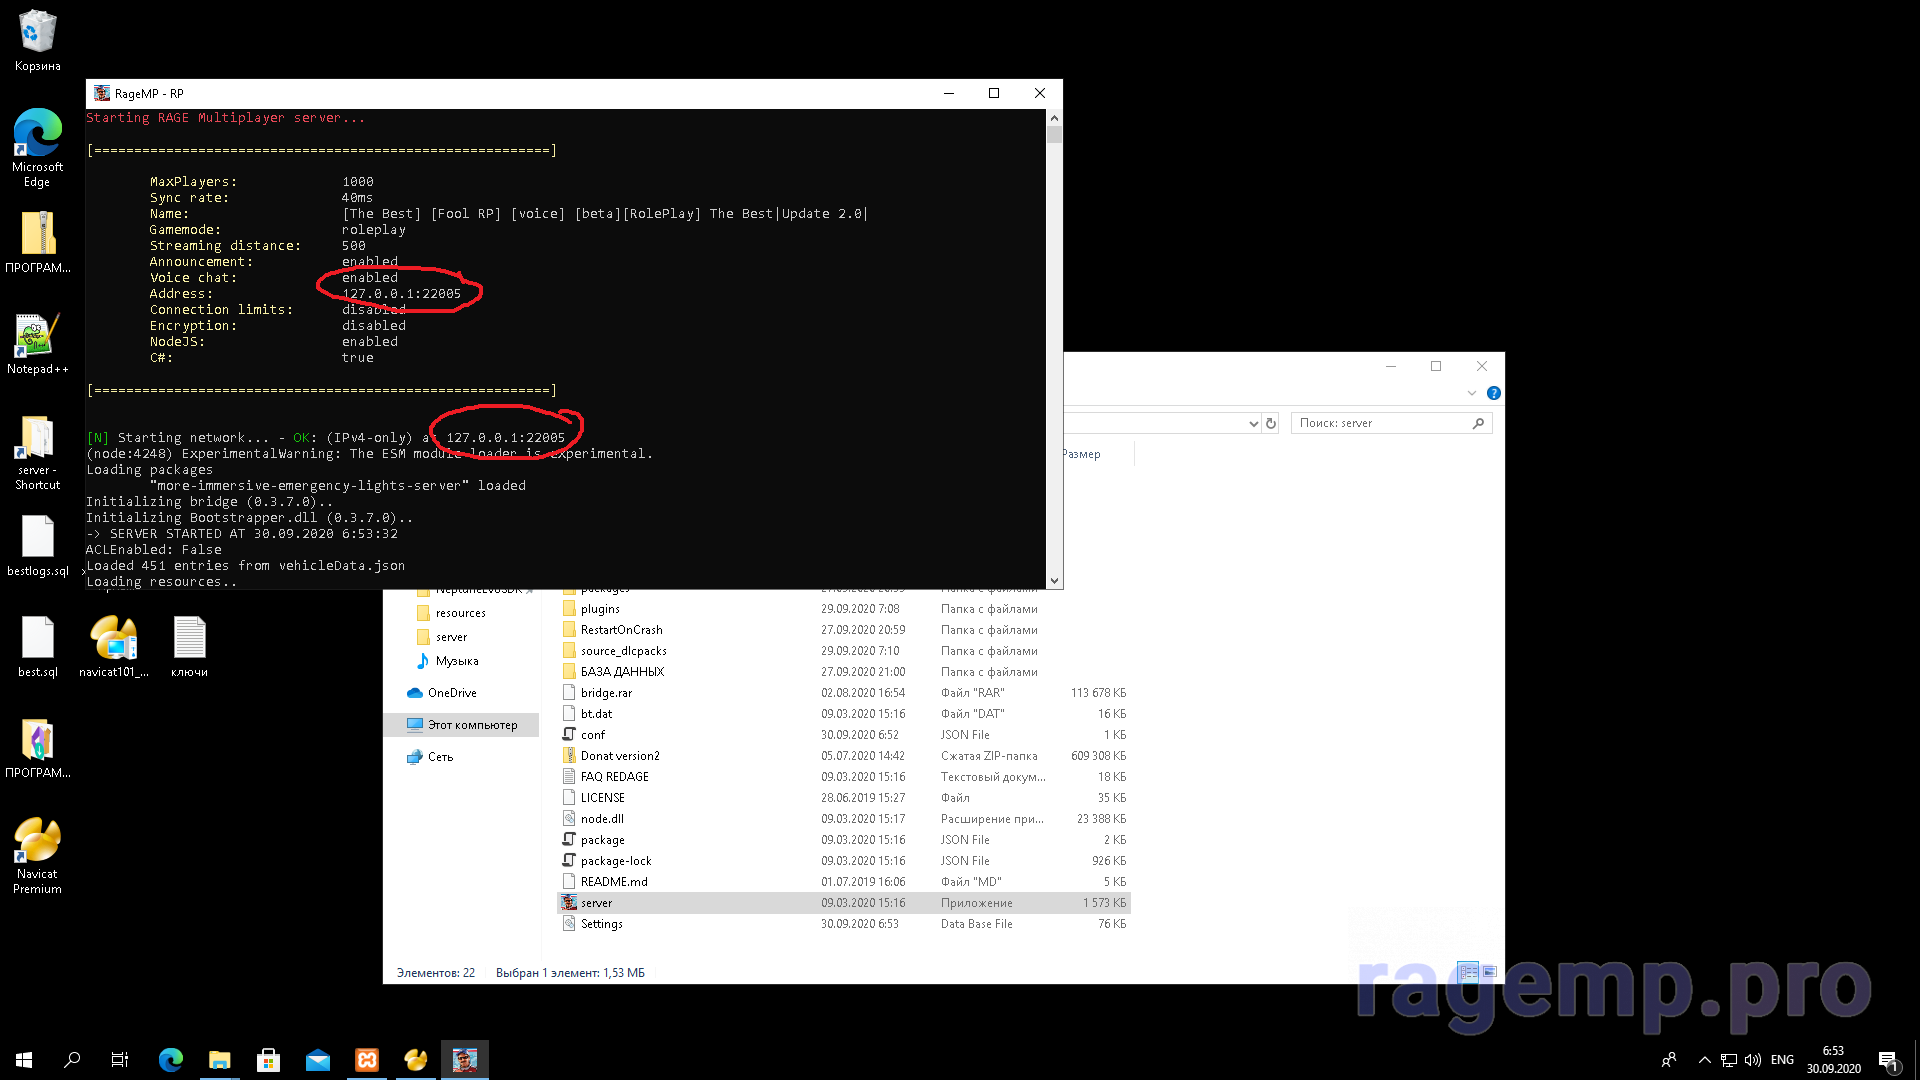Select the server application file row

point(844,903)
